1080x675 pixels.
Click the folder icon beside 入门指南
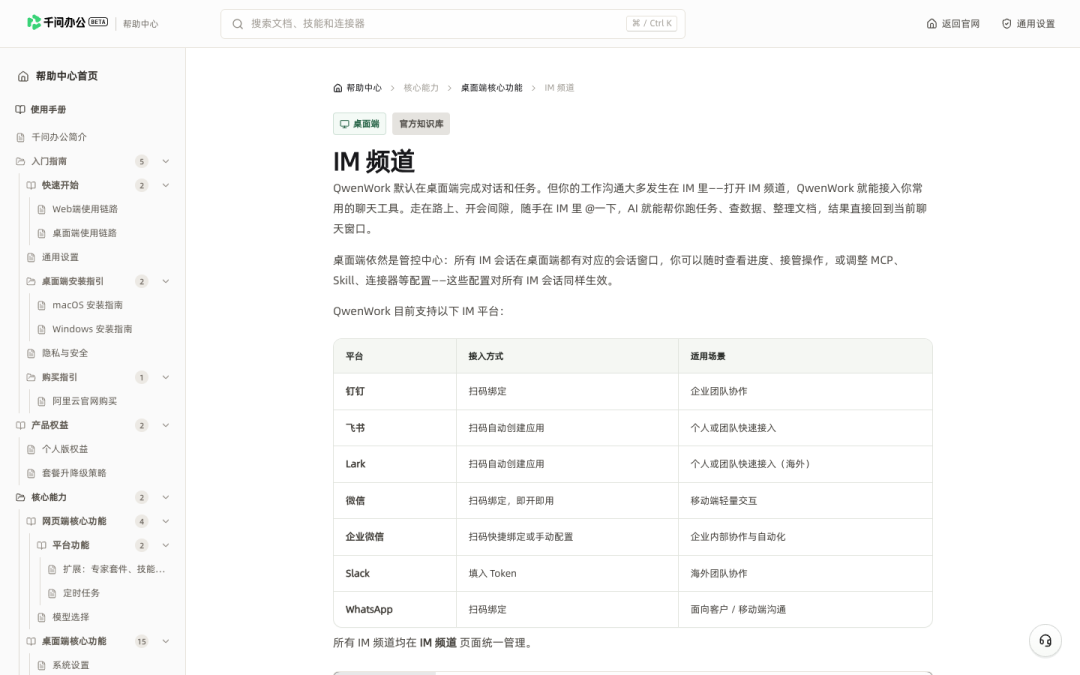point(20,161)
